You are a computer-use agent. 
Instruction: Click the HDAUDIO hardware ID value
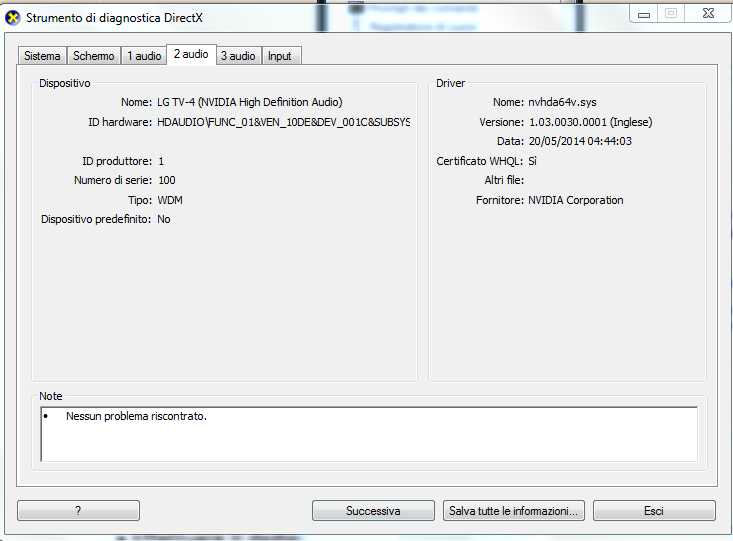[283, 122]
